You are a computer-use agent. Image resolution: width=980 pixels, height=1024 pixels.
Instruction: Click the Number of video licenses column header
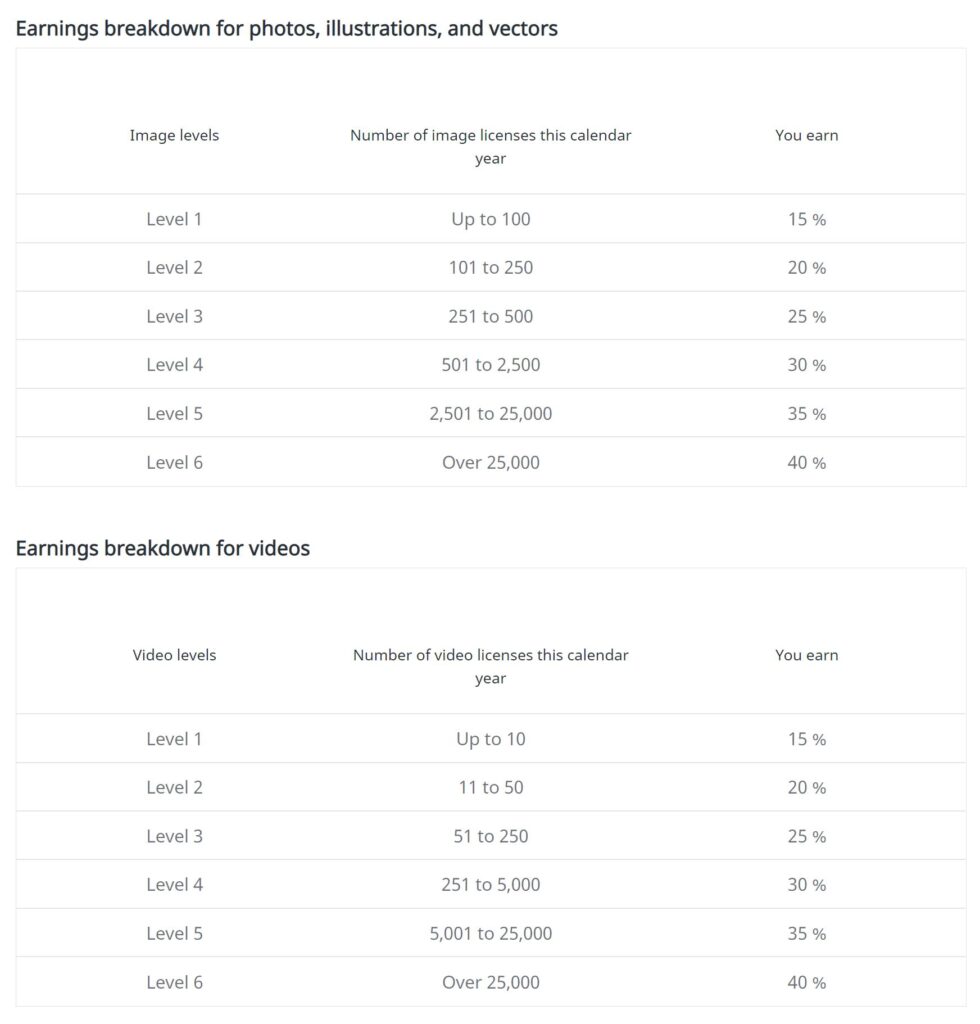point(490,666)
